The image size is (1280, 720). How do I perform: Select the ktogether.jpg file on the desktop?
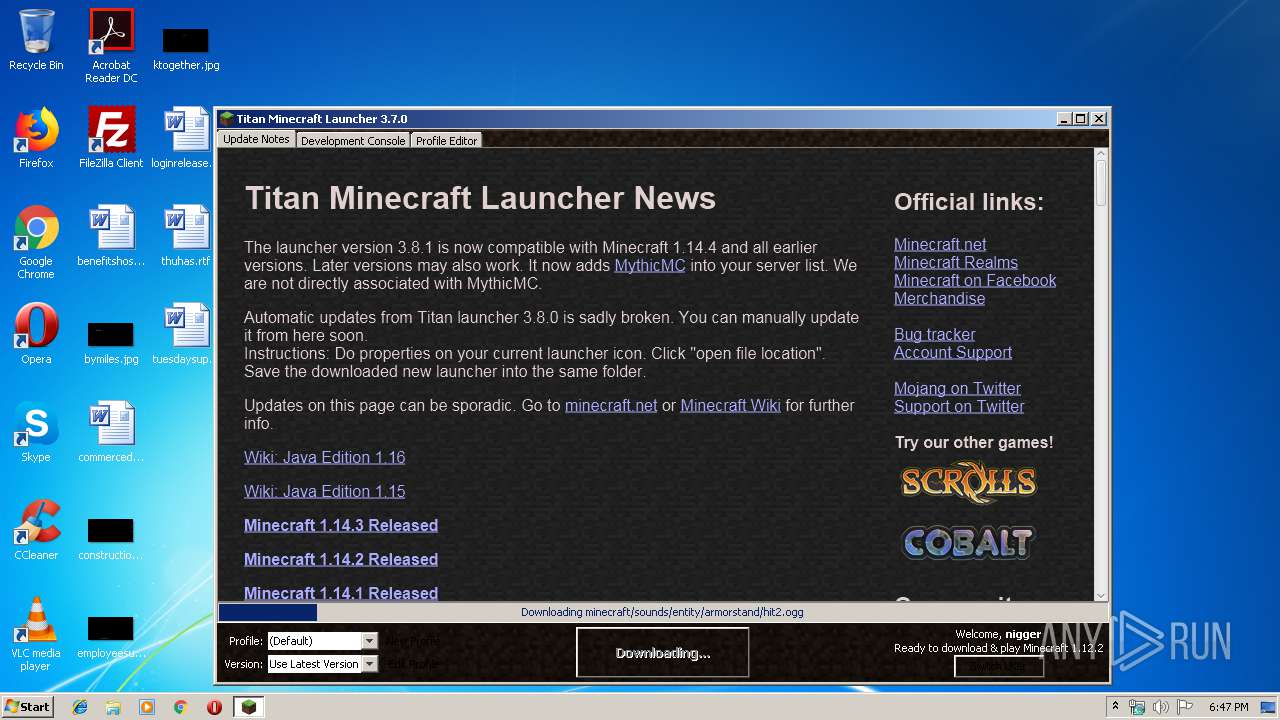click(186, 49)
